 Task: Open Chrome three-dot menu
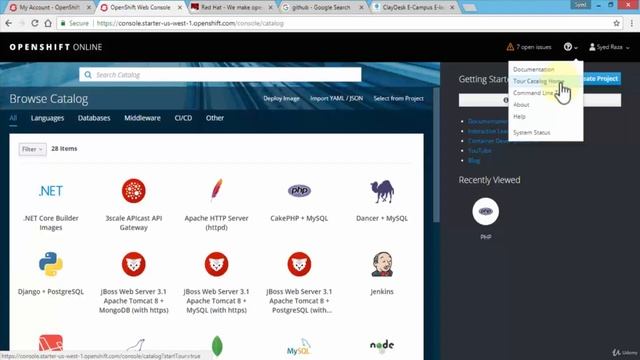click(631, 23)
